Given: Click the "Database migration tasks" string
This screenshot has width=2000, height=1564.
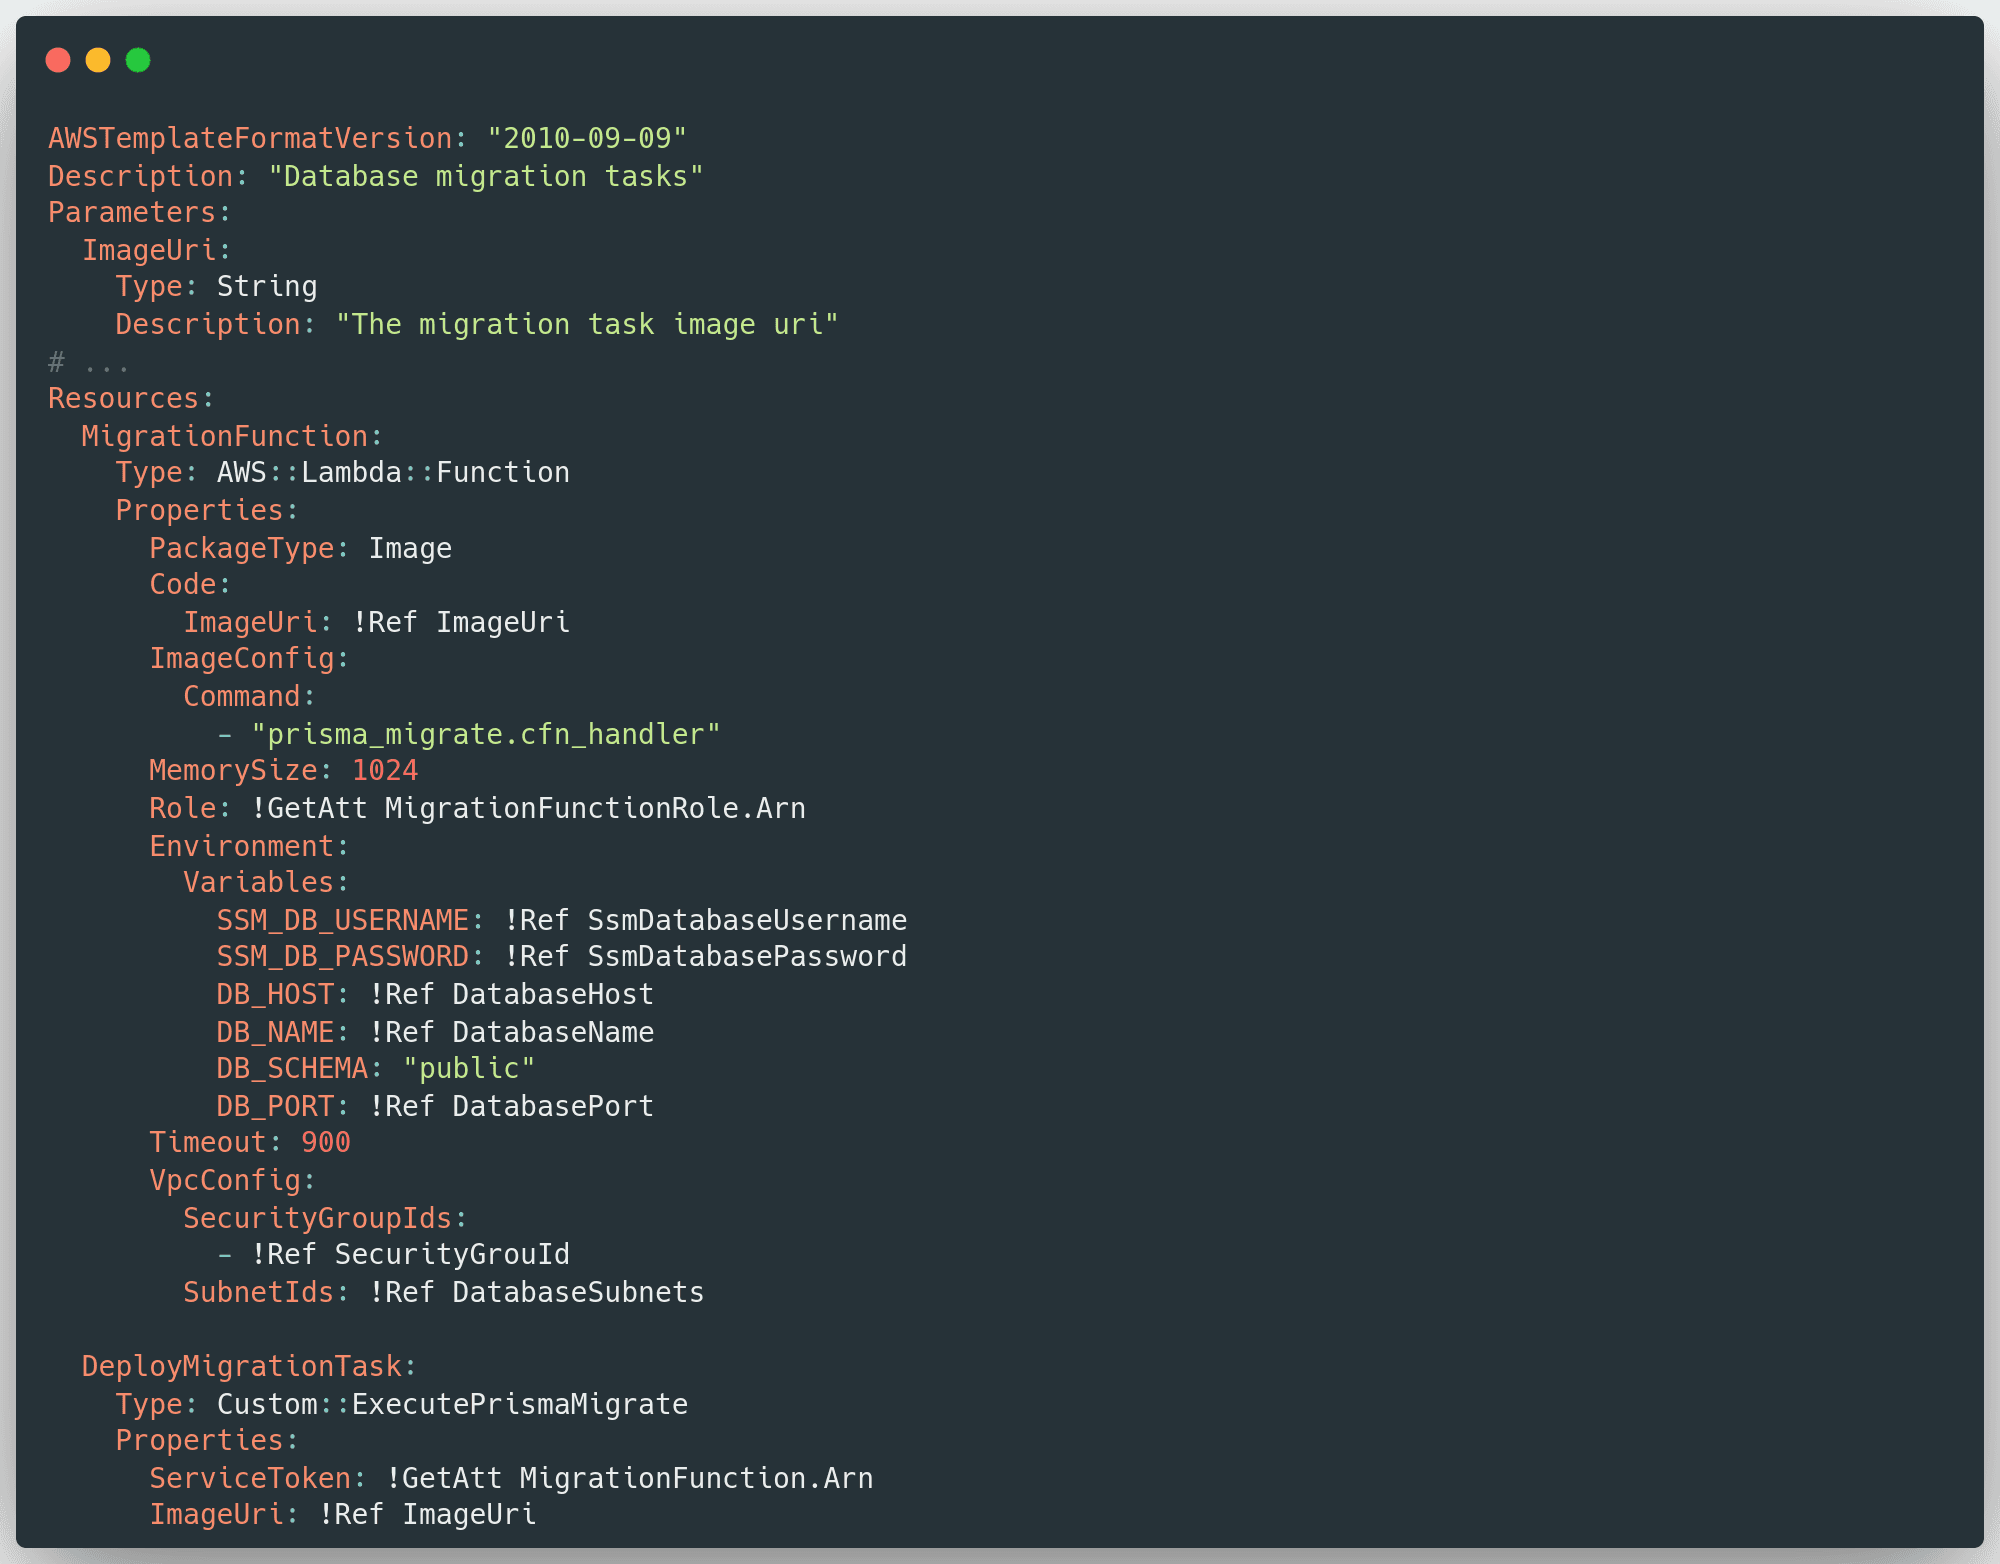Looking at the screenshot, I should click(x=486, y=176).
